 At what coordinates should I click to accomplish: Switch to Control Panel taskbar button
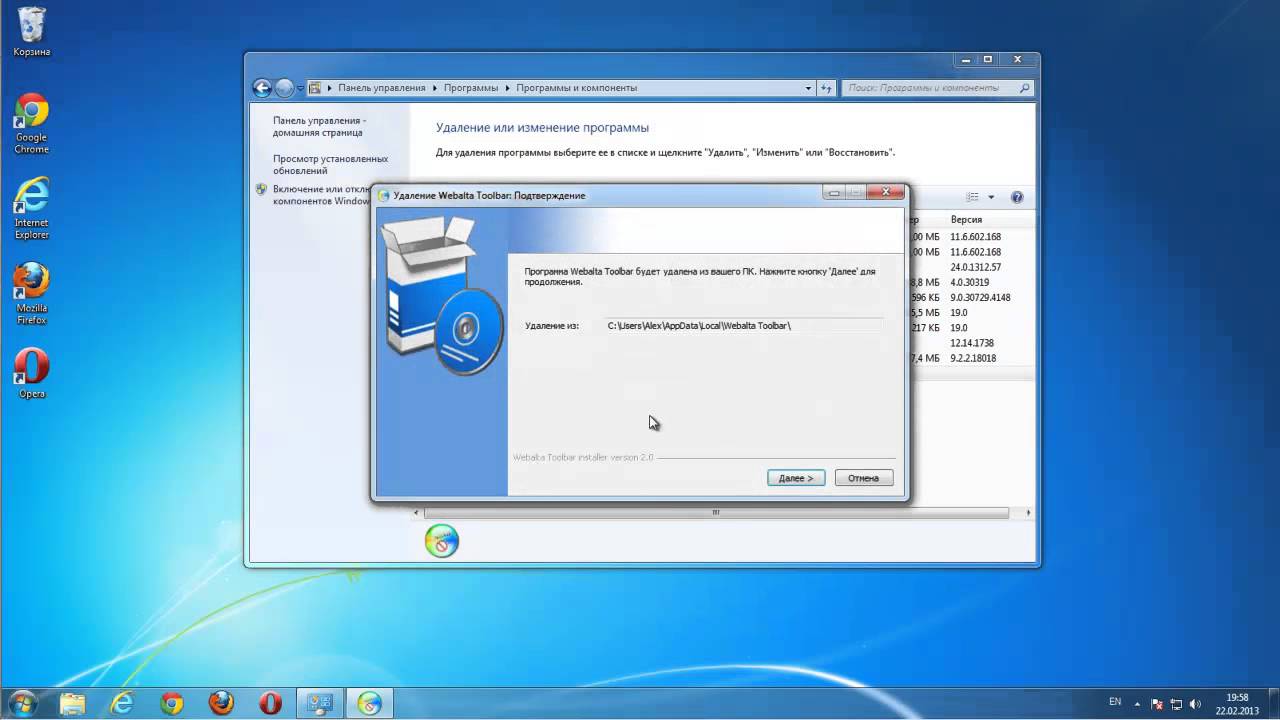pos(320,703)
